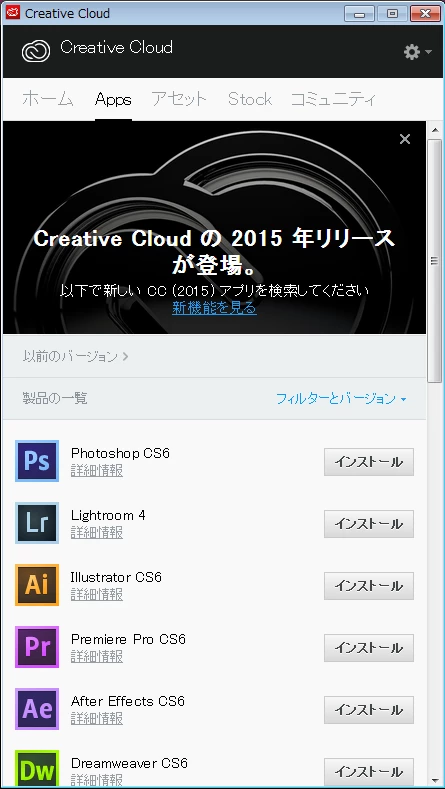445x789 pixels.
Task: Click the scrollbar up arrow
Action: coord(434,130)
